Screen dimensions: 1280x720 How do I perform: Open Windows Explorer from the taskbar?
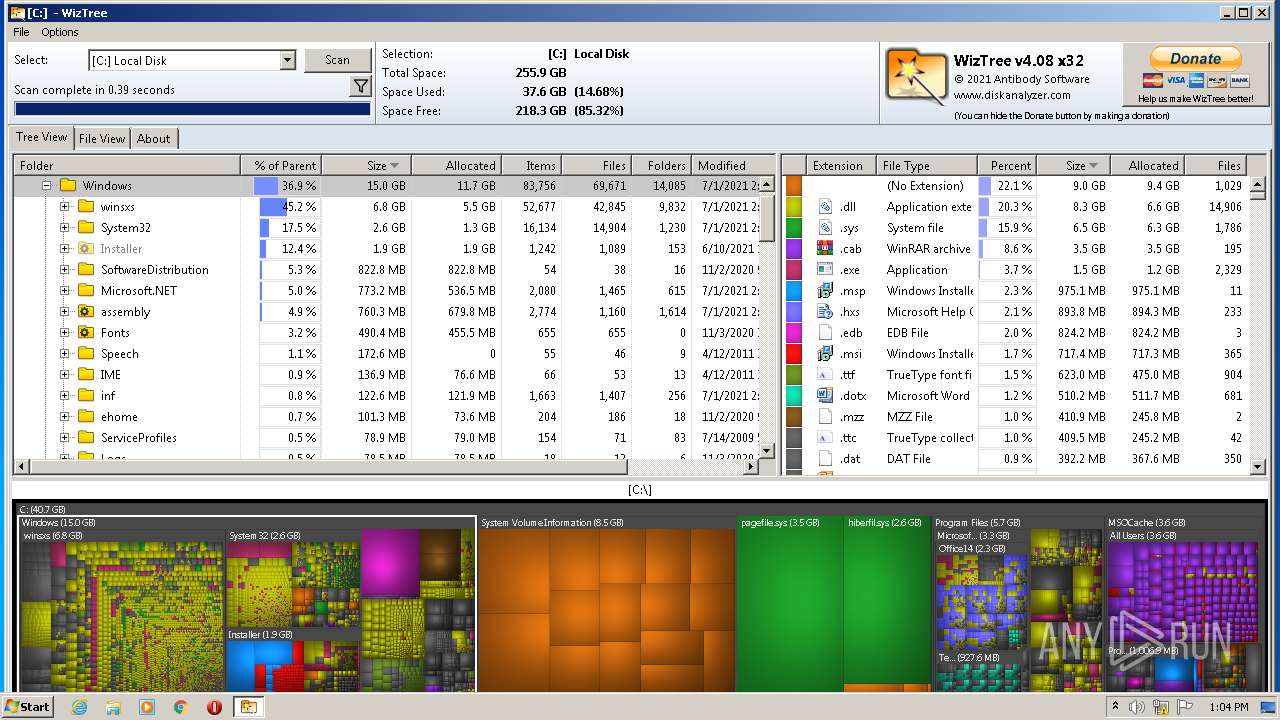click(x=113, y=707)
